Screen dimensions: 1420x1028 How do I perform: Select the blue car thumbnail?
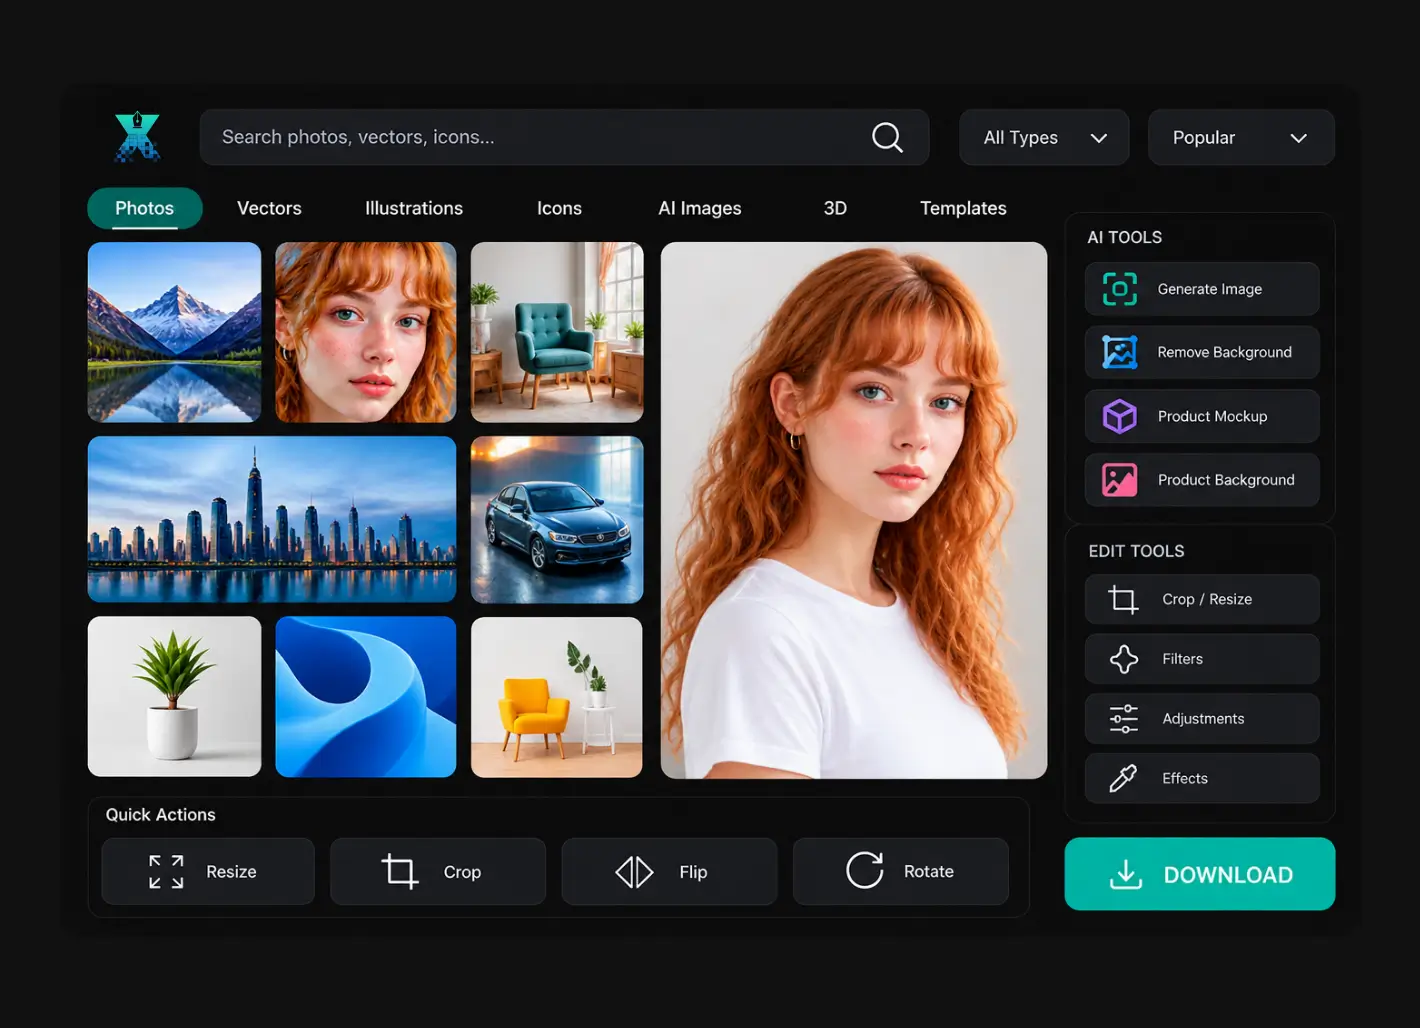coord(557,519)
